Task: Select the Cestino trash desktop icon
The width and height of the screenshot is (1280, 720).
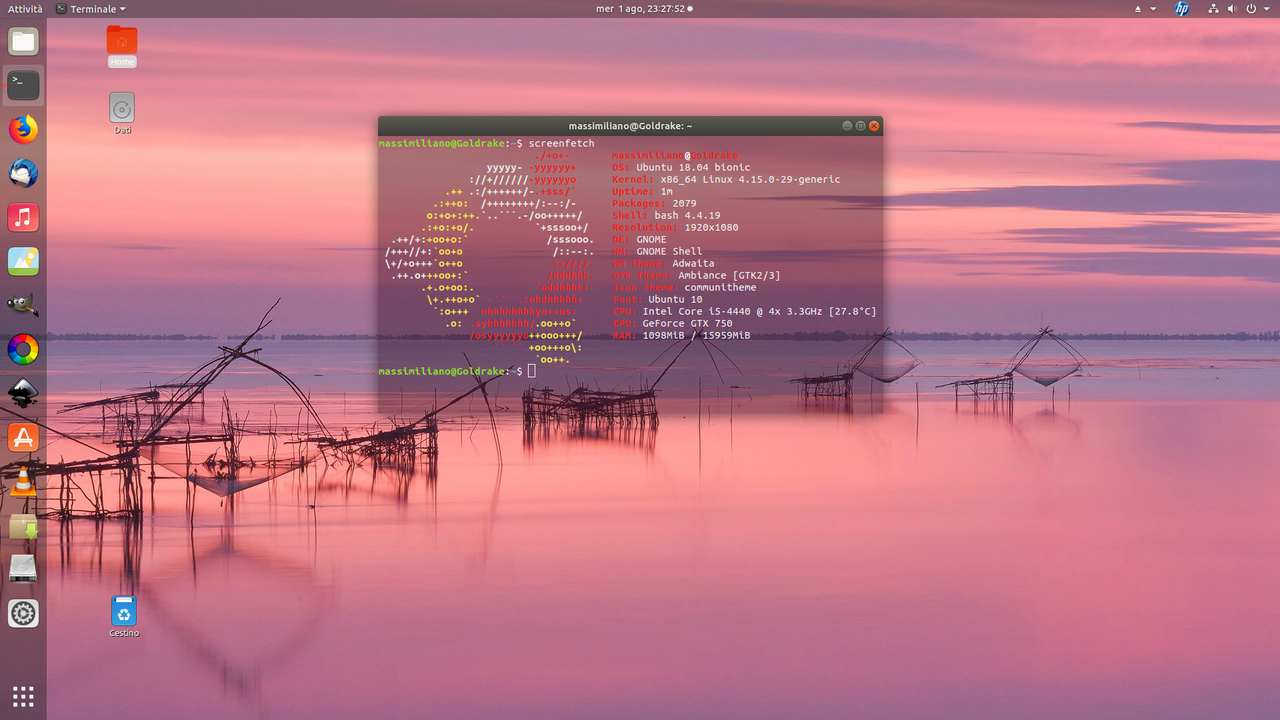Action: (x=124, y=617)
